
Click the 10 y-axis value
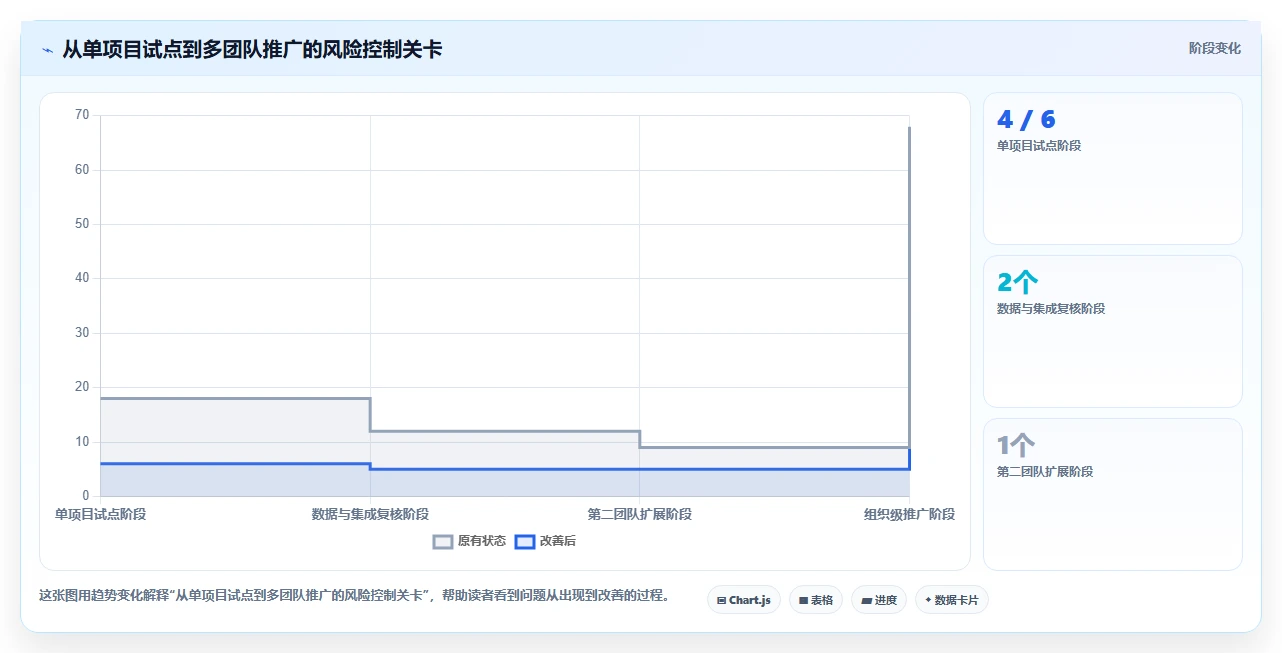82,442
